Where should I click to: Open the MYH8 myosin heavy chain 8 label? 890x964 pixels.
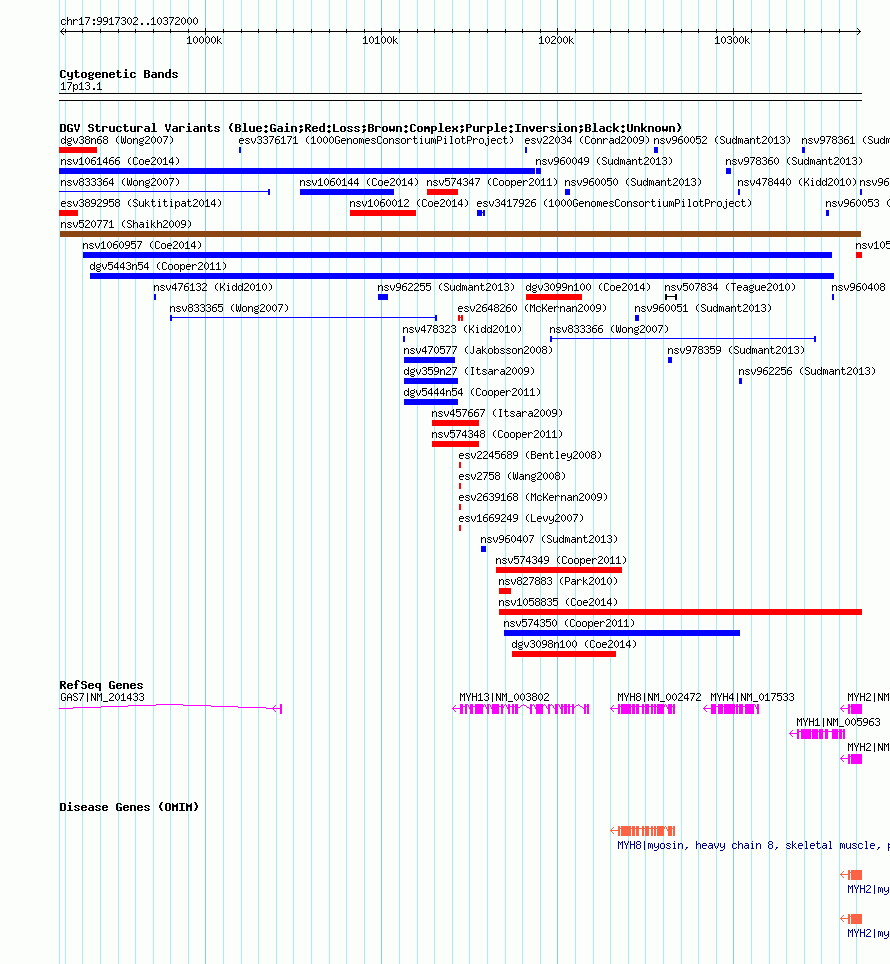coord(753,845)
